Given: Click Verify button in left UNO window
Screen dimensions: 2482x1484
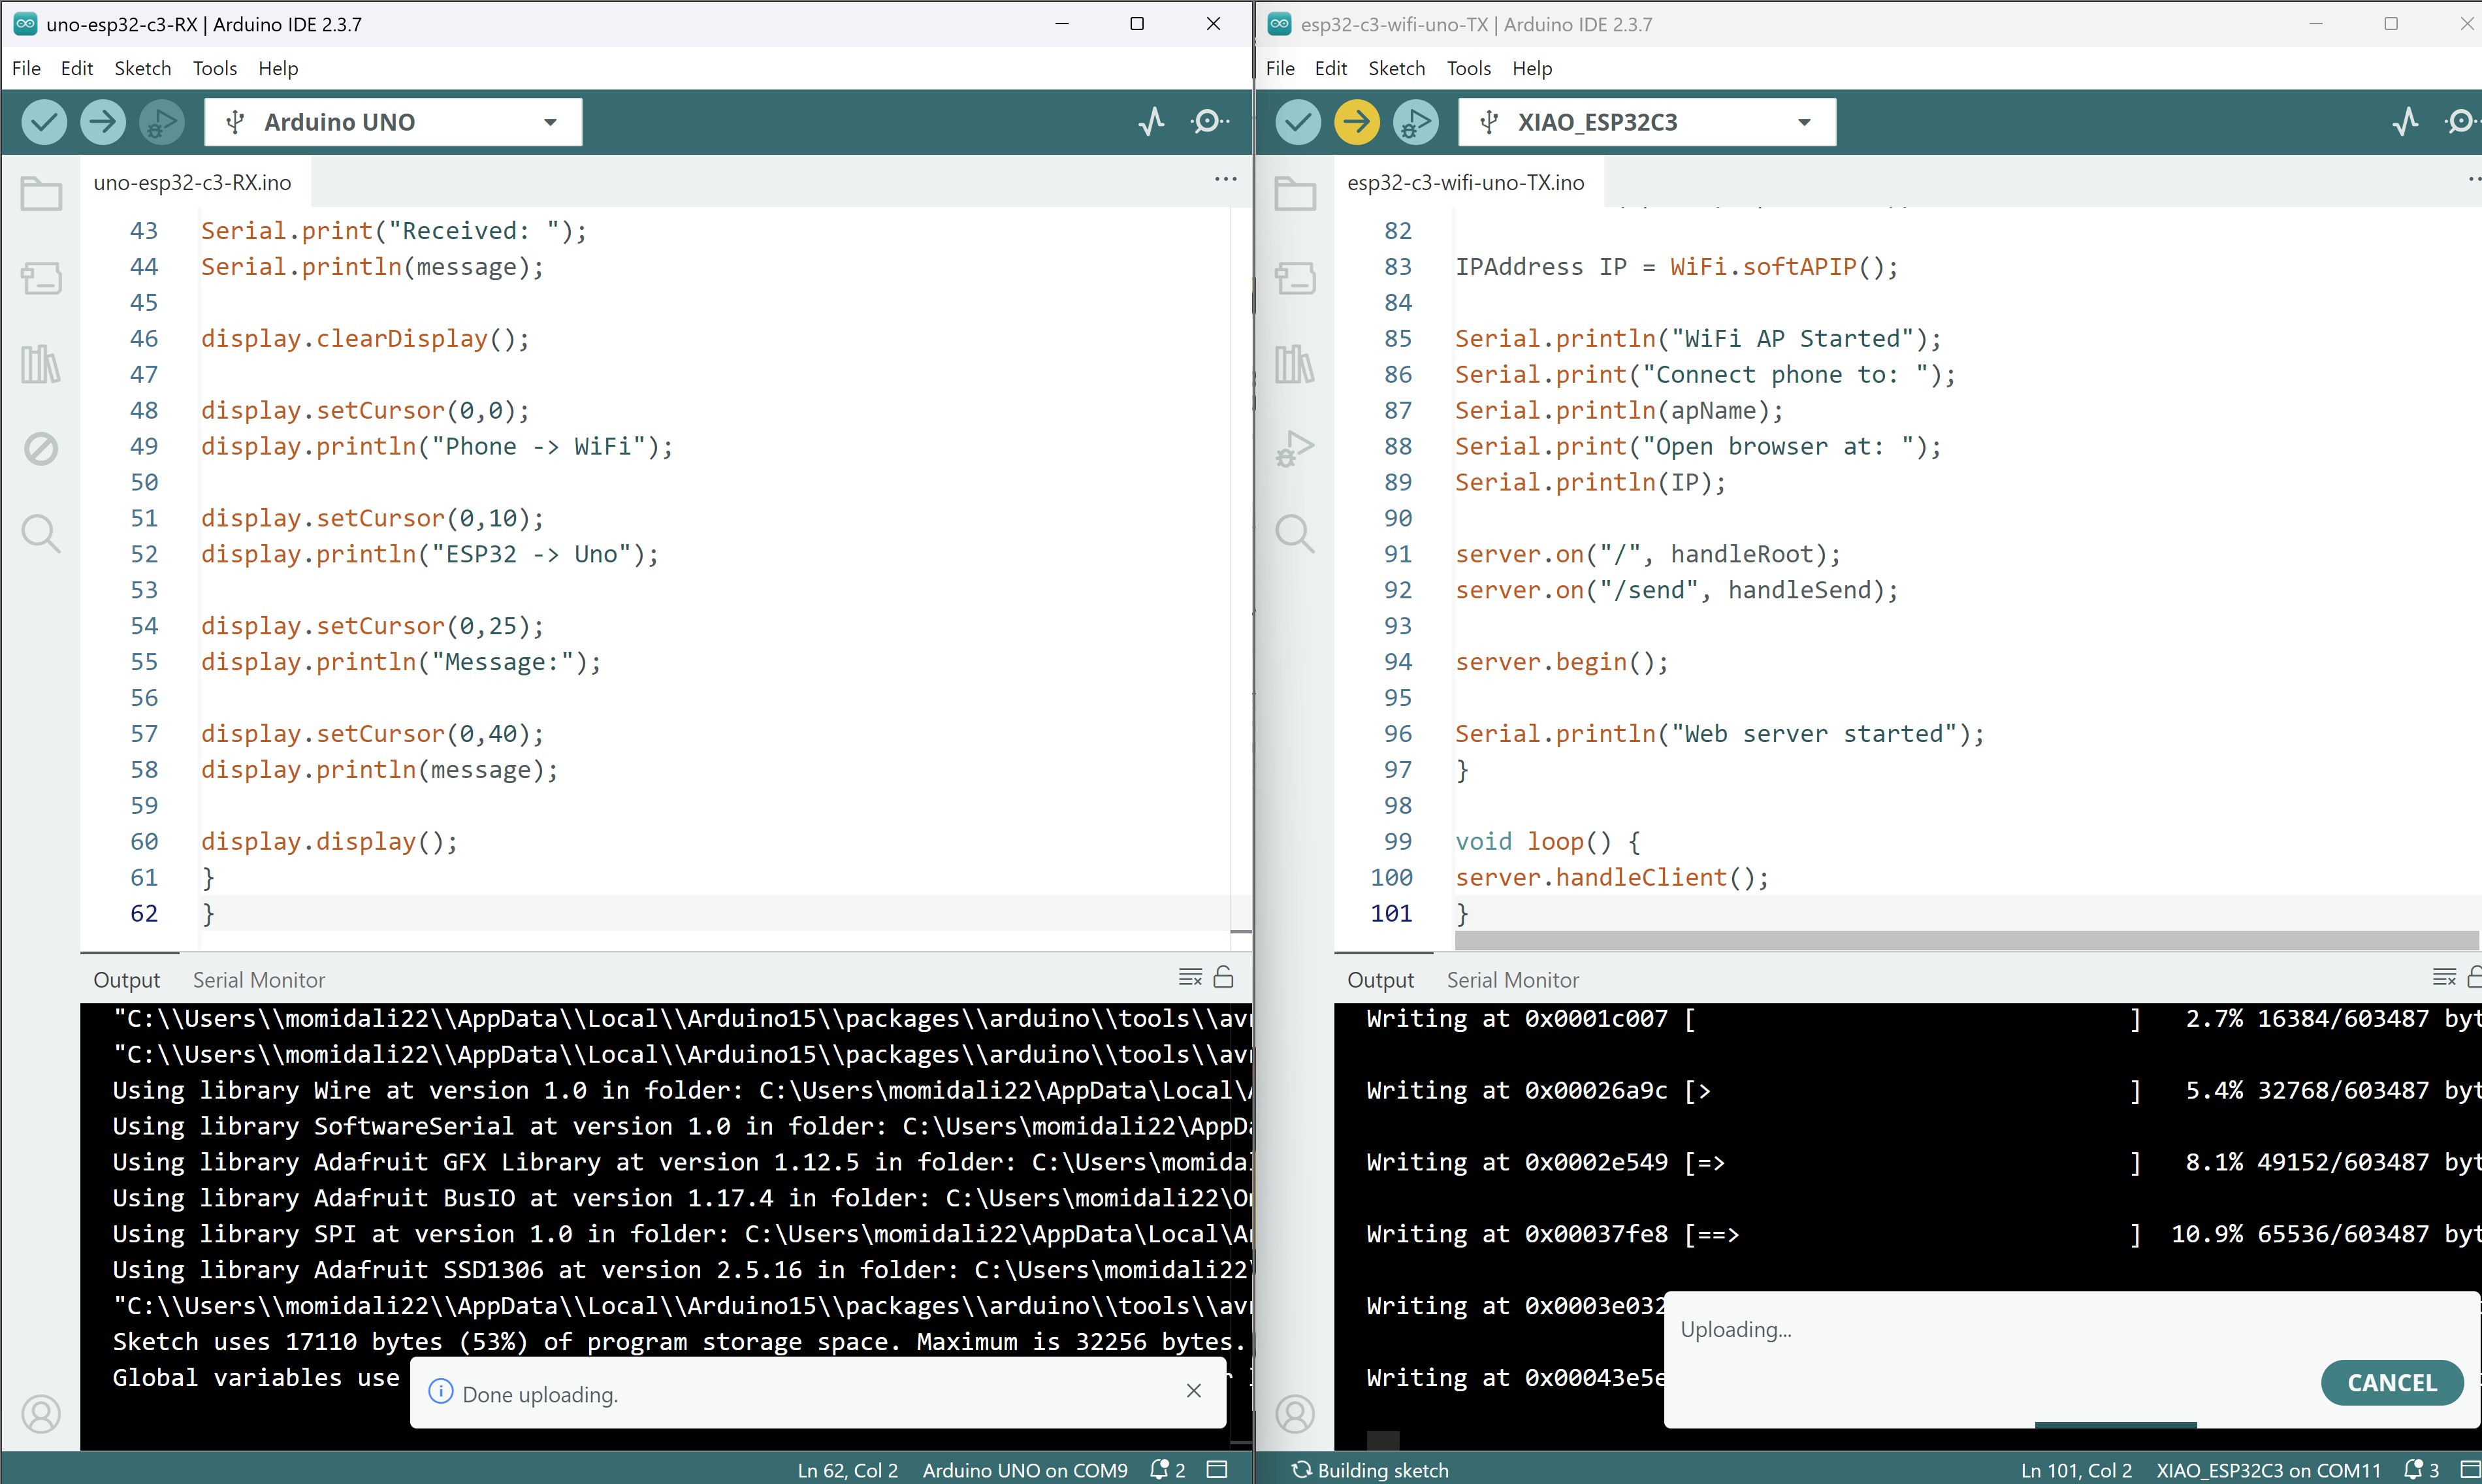Looking at the screenshot, I should click(44, 122).
